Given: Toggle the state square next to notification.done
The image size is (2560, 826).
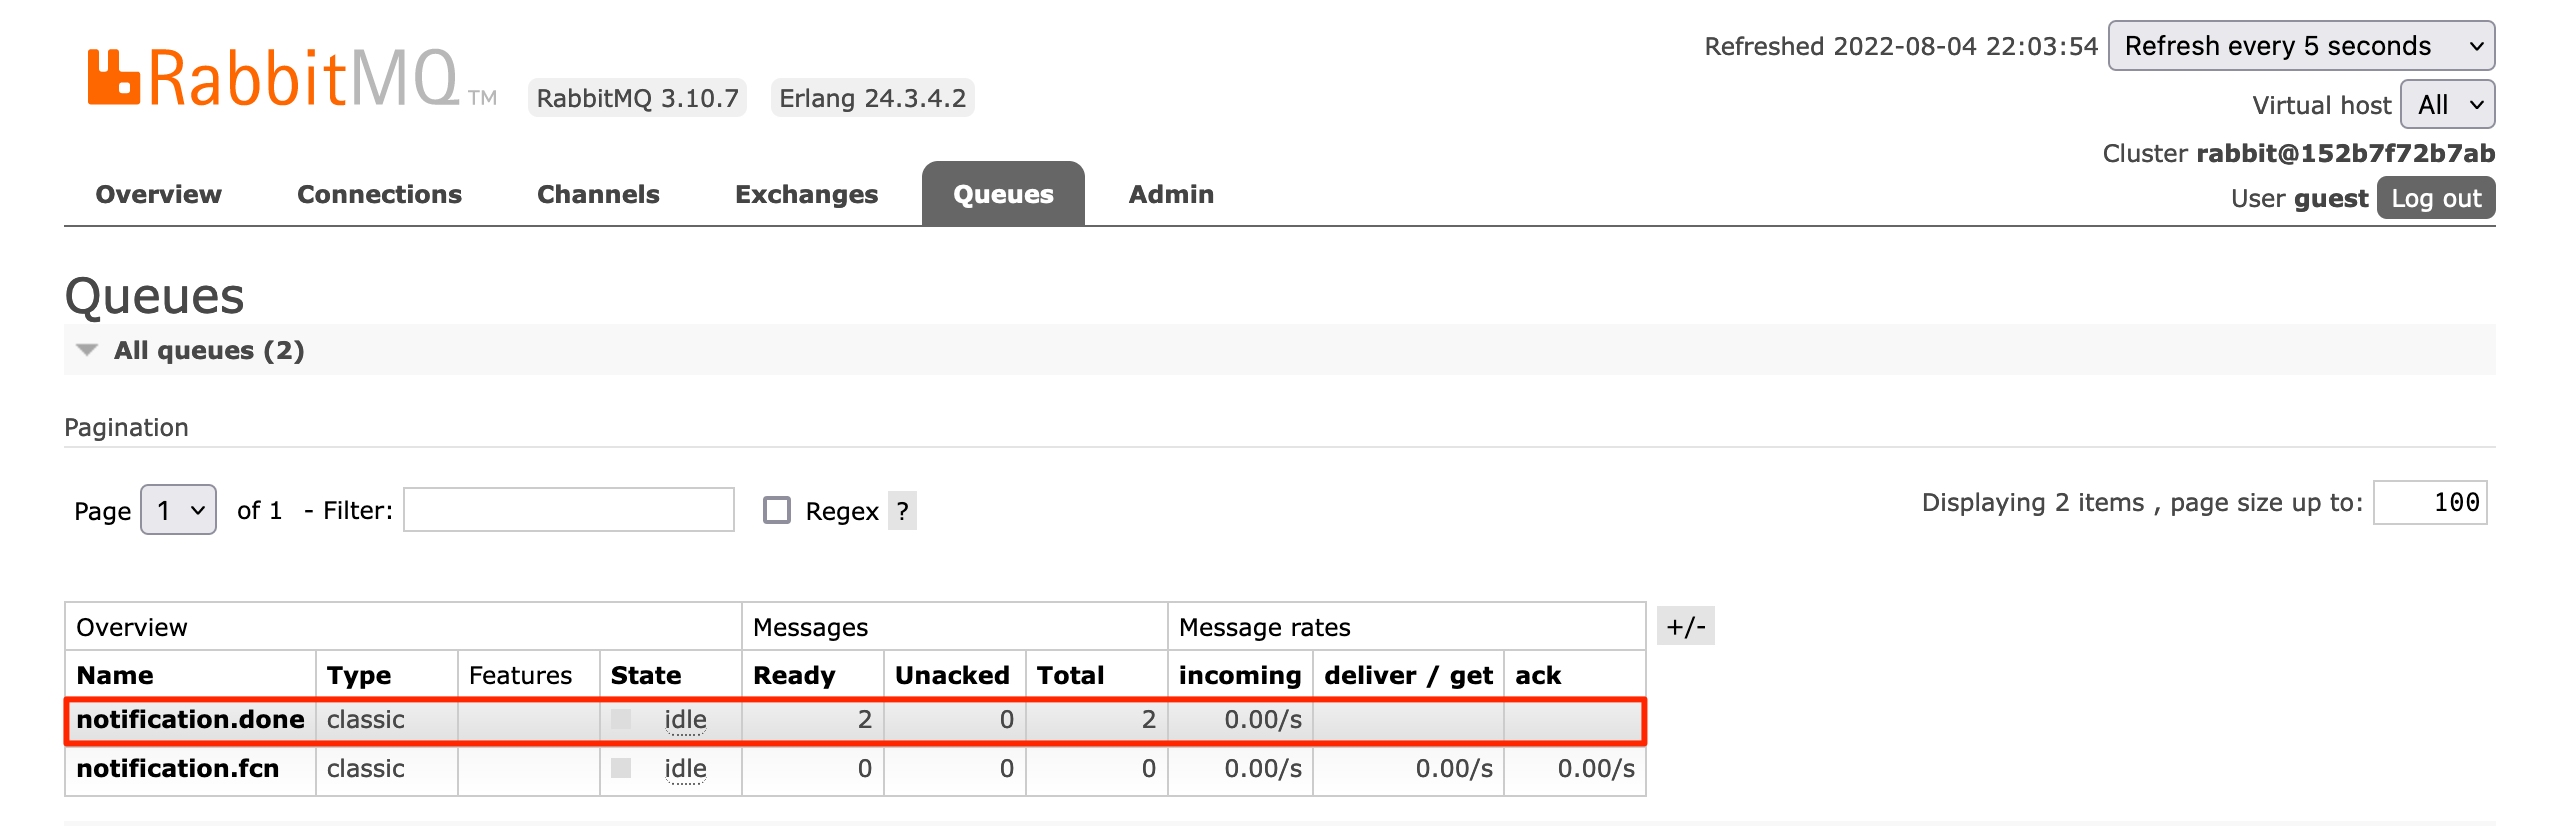Looking at the screenshot, I should pyautogui.click(x=620, y=718).
